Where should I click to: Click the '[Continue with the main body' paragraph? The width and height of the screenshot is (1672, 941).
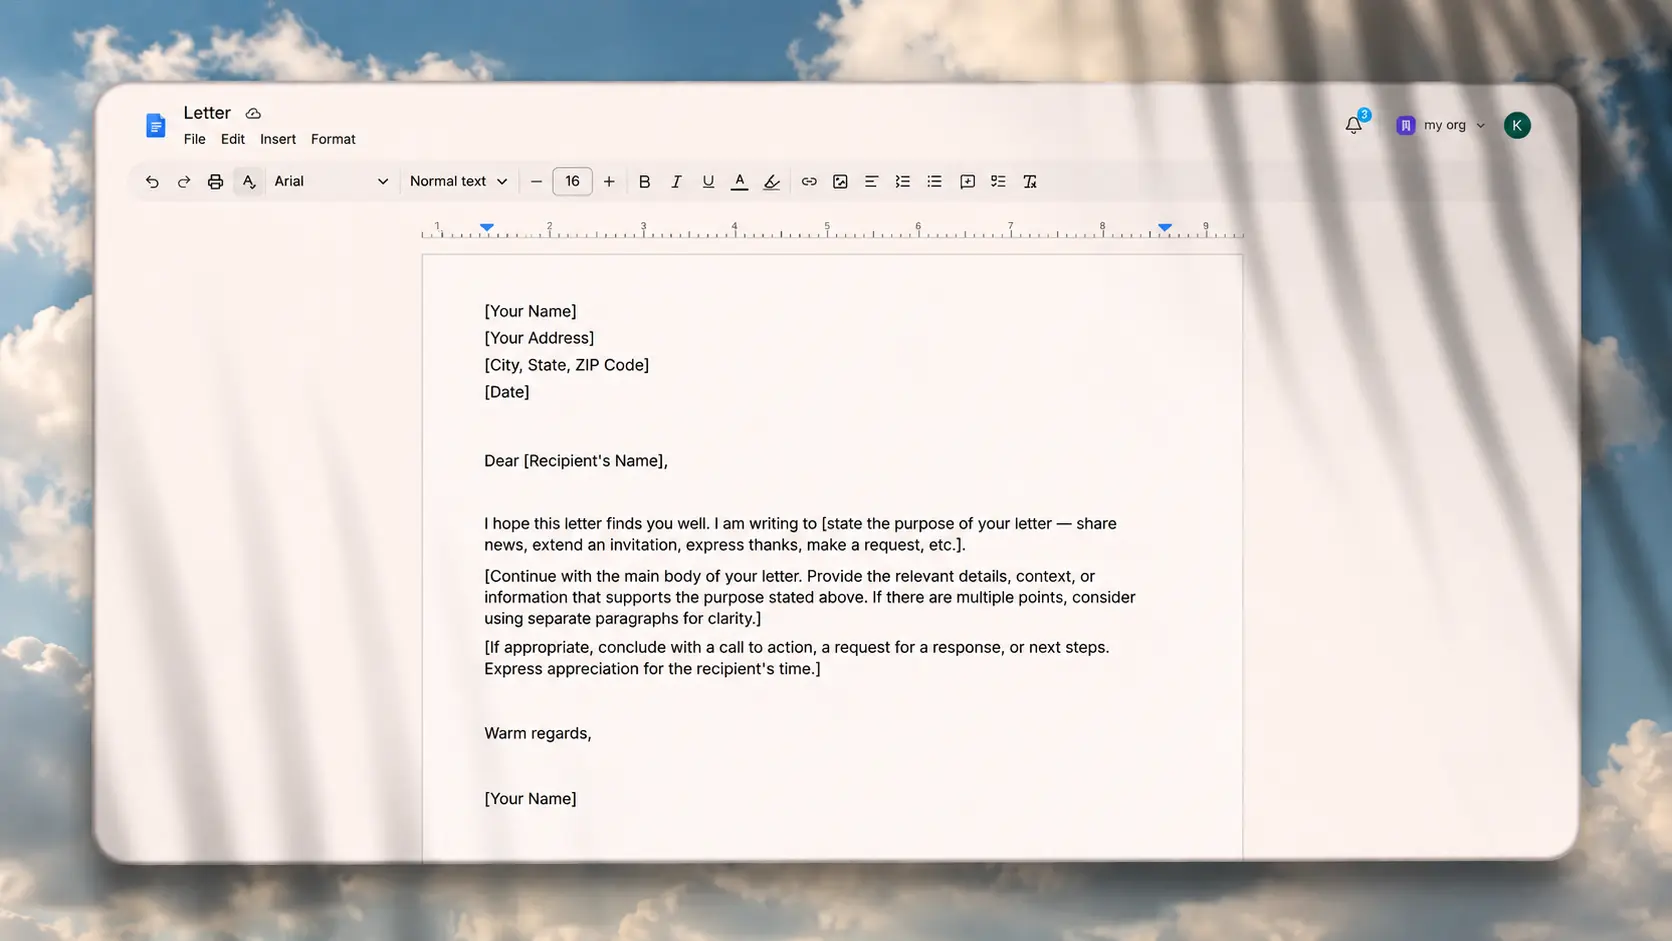pos(810,597)
